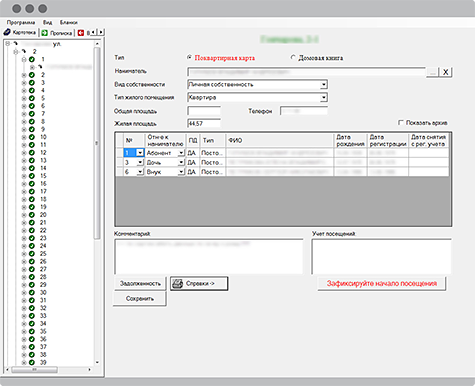Click the Дата рождения column header
Image resolution: width=475 pixels, height=386 pixels.
point(350,140)
